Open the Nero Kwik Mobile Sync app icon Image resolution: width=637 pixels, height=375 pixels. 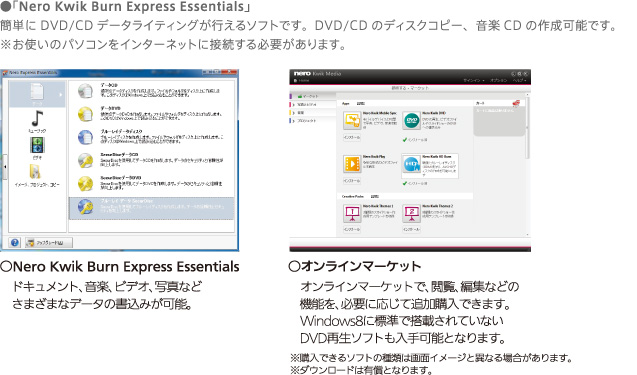tap(352, 121)
